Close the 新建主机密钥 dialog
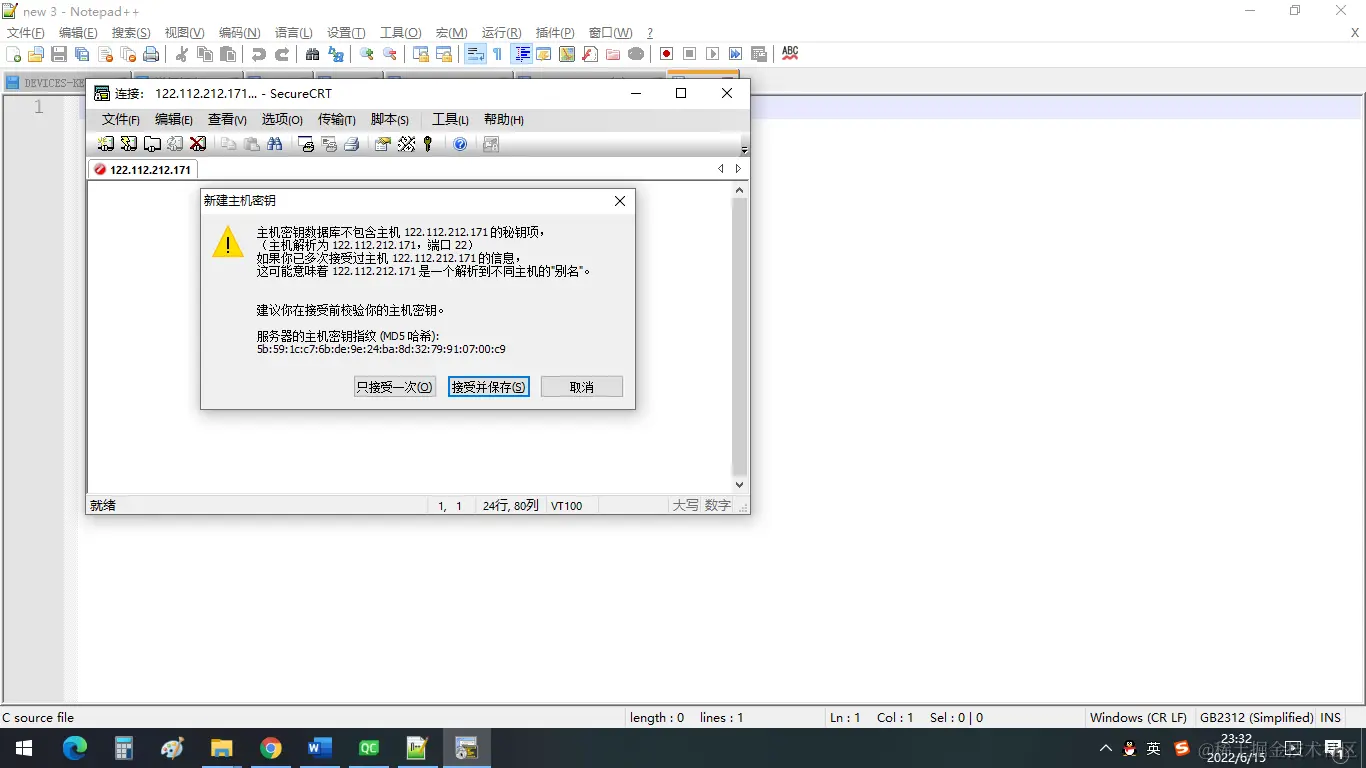The image size is (1366, 768). coord(620,201)
